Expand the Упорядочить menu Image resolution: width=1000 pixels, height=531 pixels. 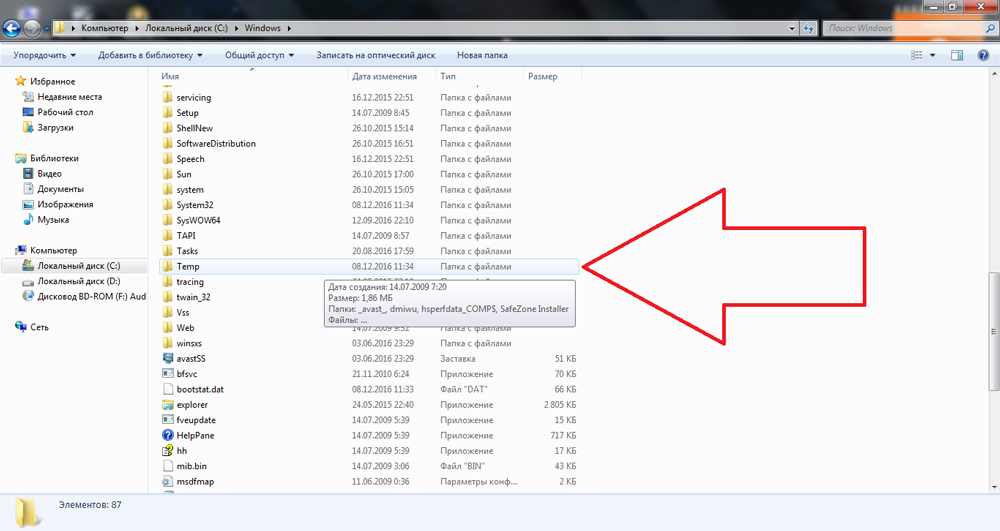click(x=45, y=55)
